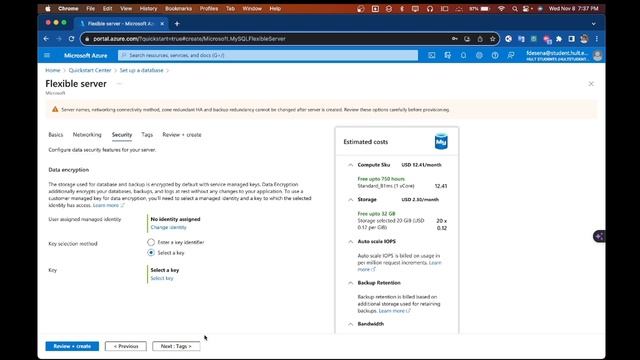The image size is (640, 360).
Task: Reload the Azure portal page
Action: tap(71, 39)
